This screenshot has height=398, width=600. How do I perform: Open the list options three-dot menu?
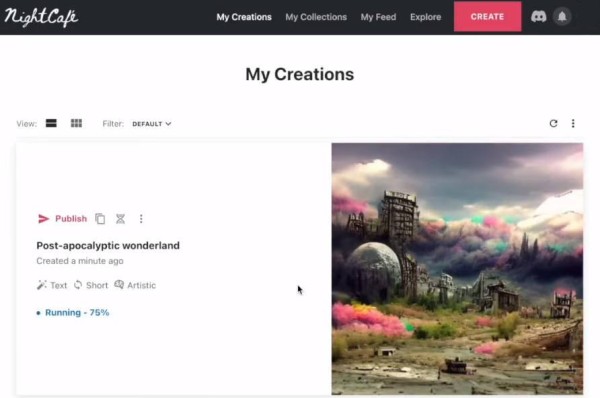(573, 123)
